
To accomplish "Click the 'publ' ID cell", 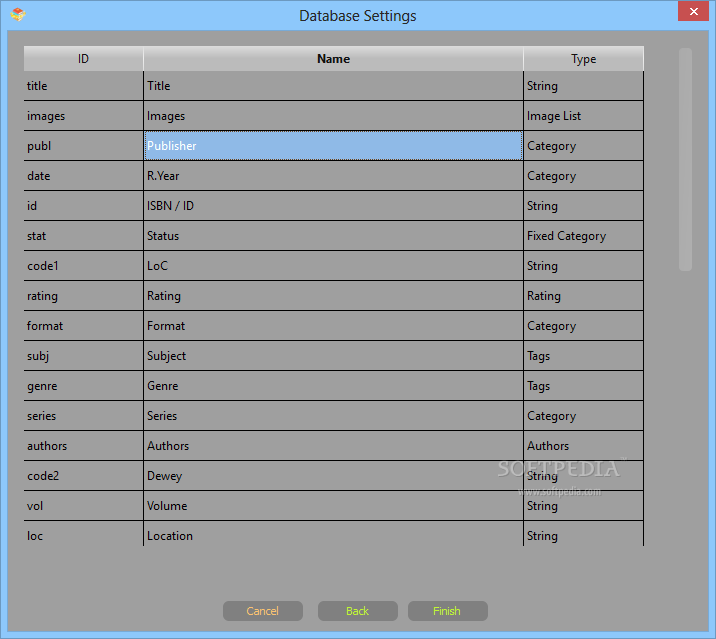I will (84, 146).
